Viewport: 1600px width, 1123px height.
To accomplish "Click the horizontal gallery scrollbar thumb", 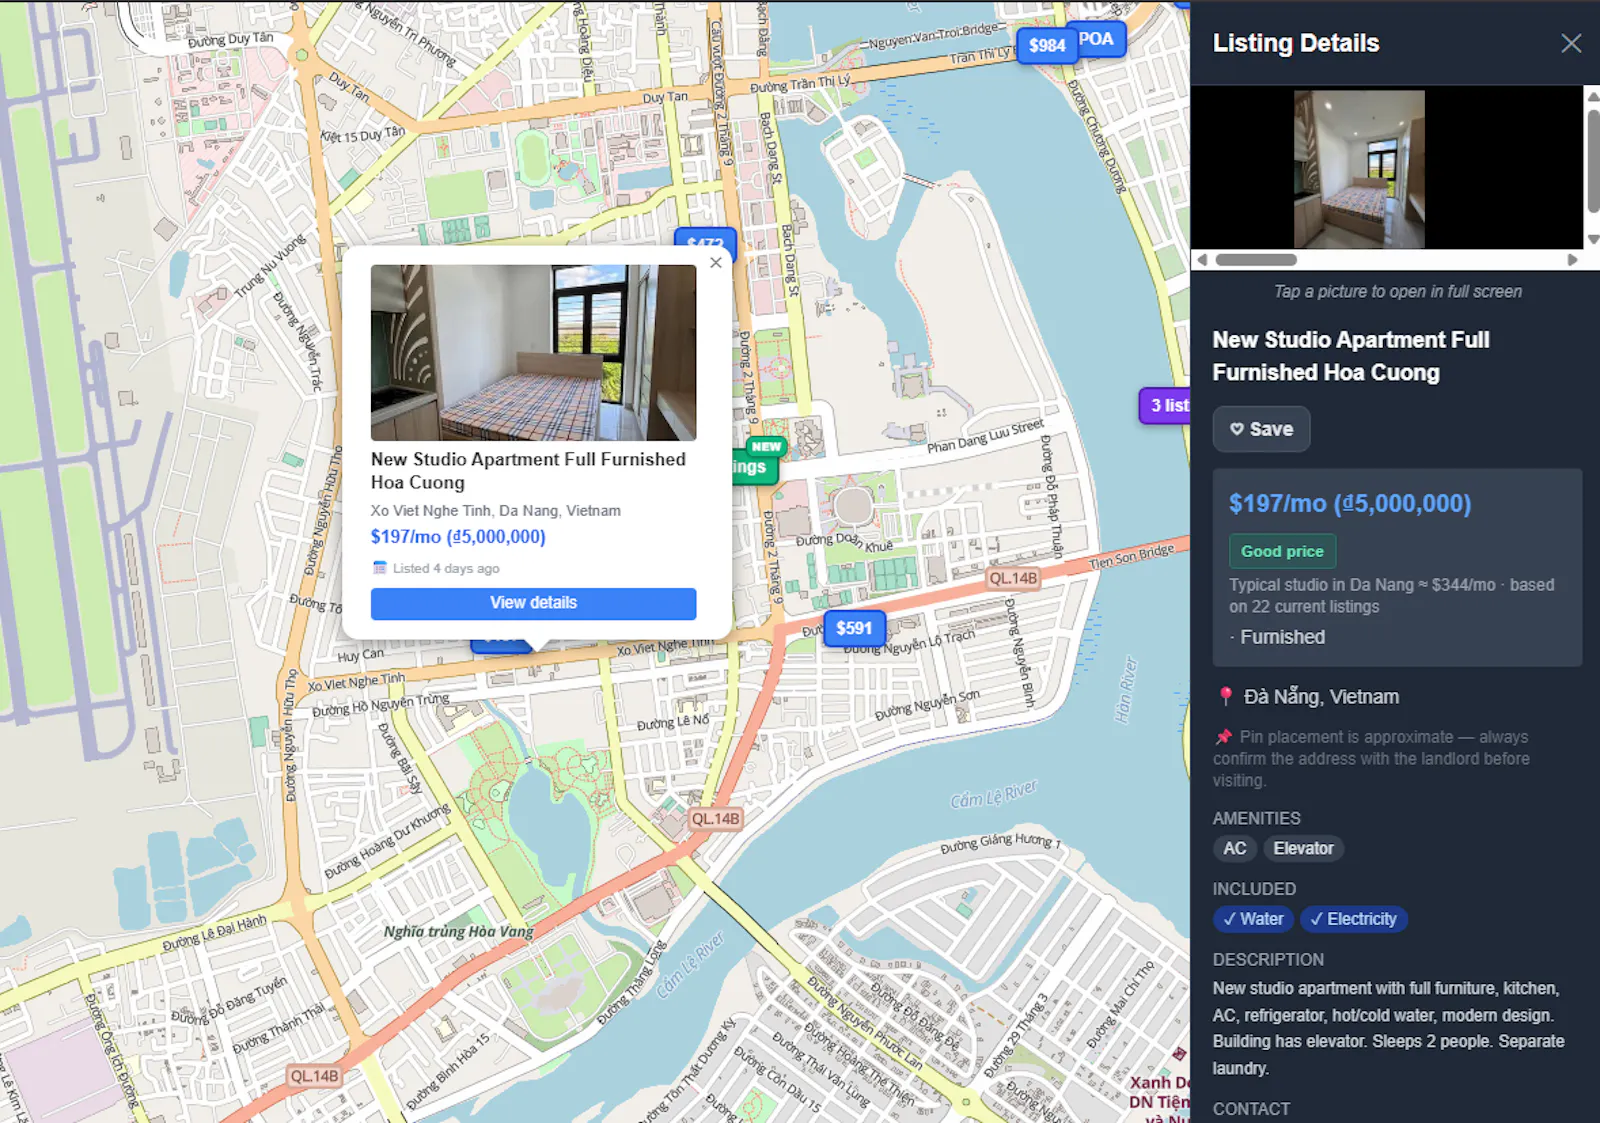I will click(1256, 260).
